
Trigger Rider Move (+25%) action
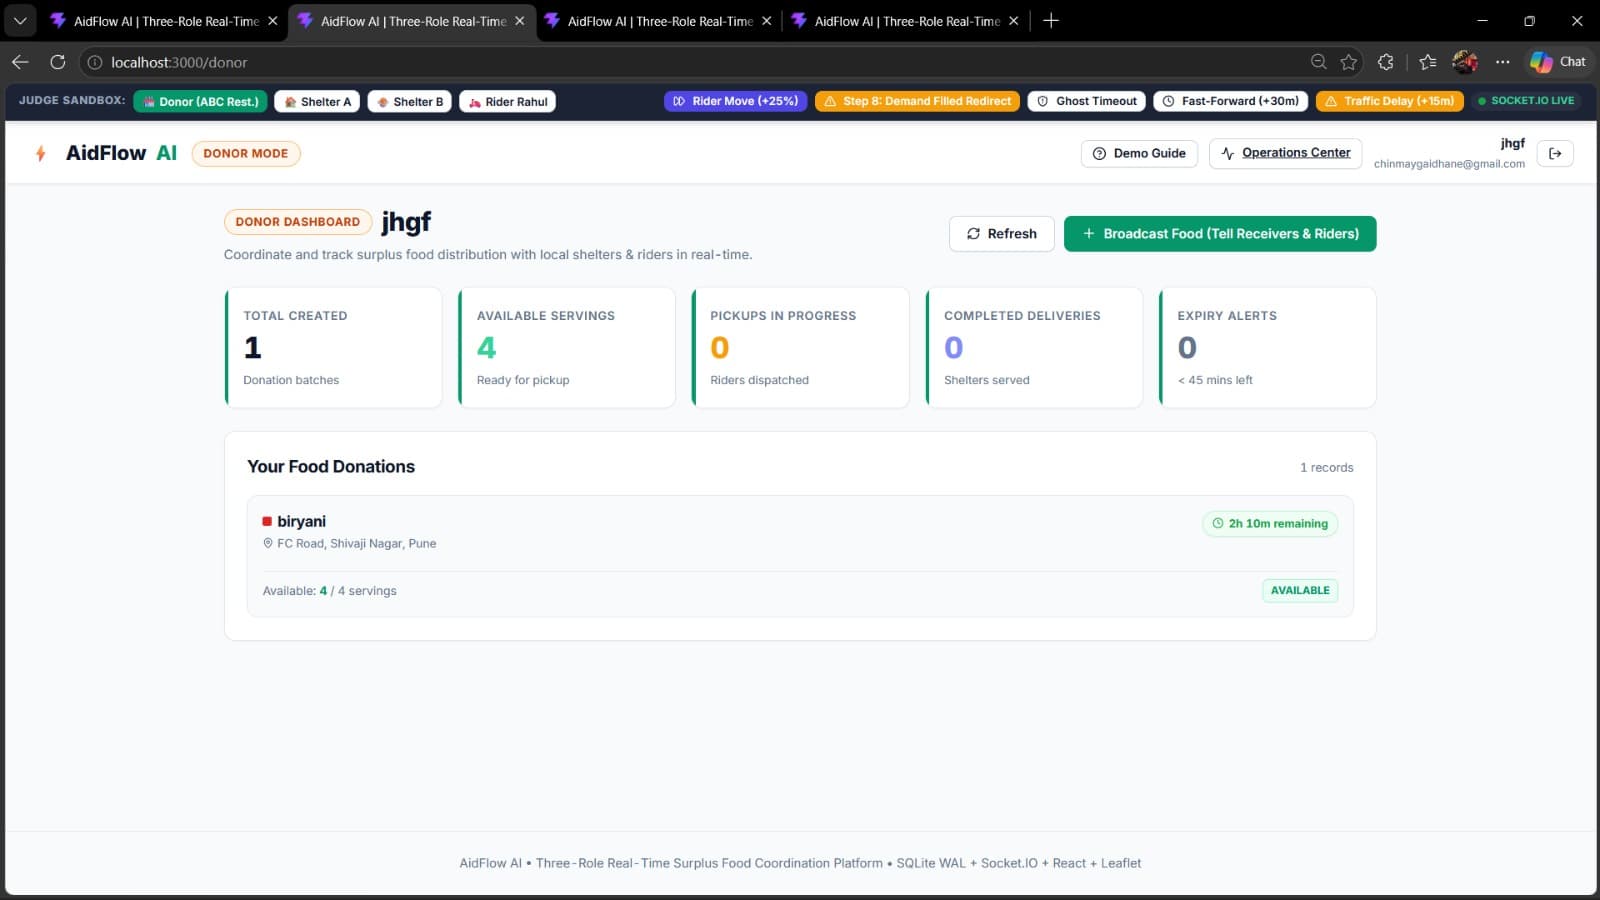[x=736, y=101]
